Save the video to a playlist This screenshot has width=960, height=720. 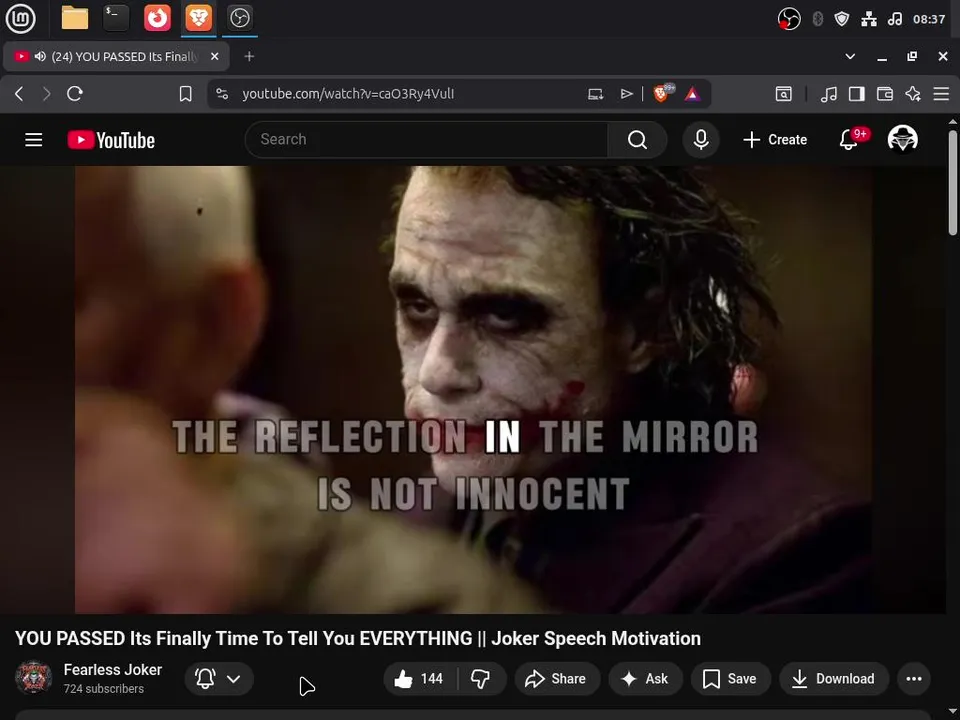pyautogui.click(x=730, y=678)
